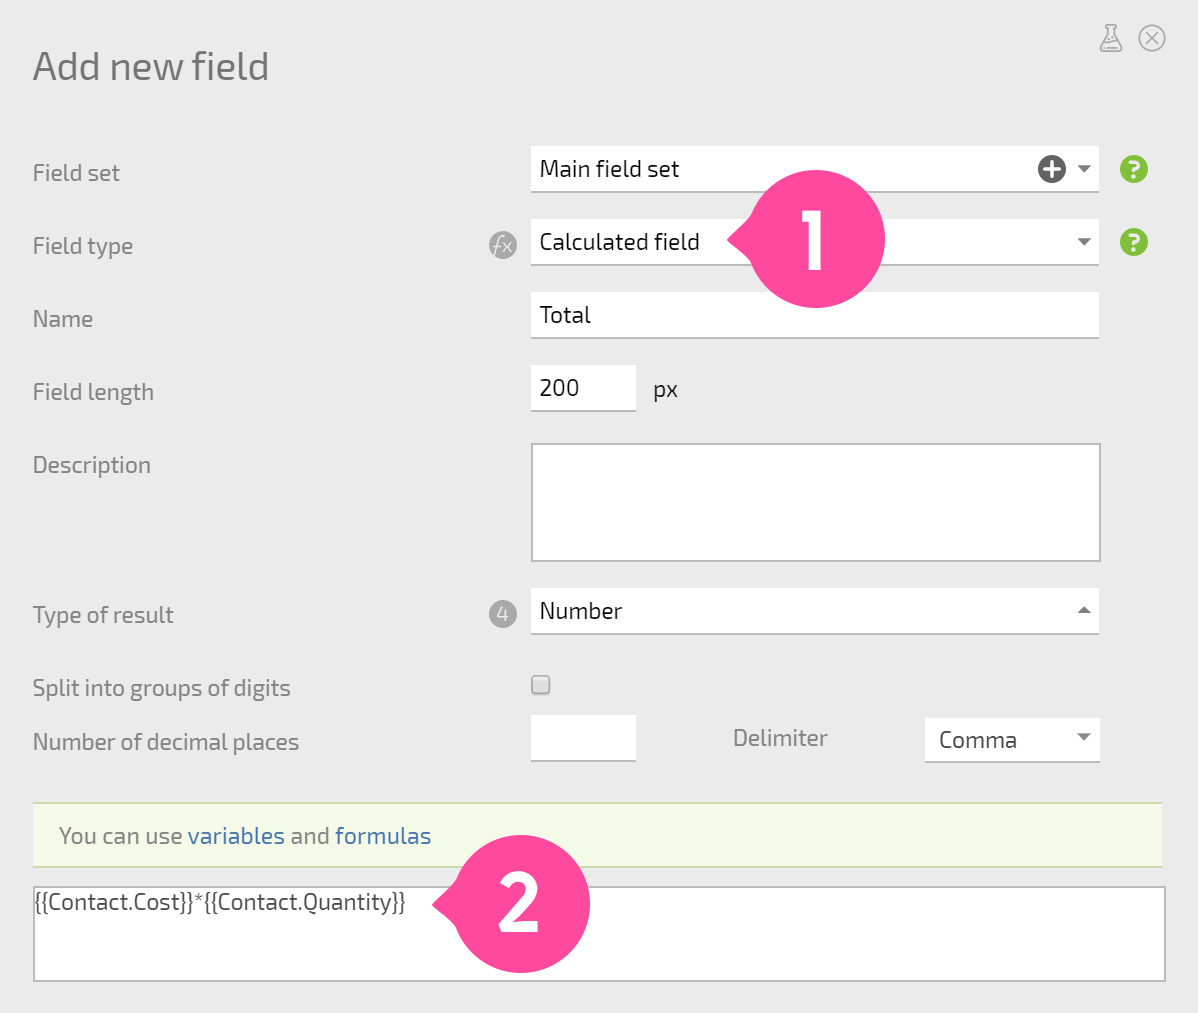The image size is (1198, 1013).
Task: Click the Name field containing Total
Action: point(814,315)
